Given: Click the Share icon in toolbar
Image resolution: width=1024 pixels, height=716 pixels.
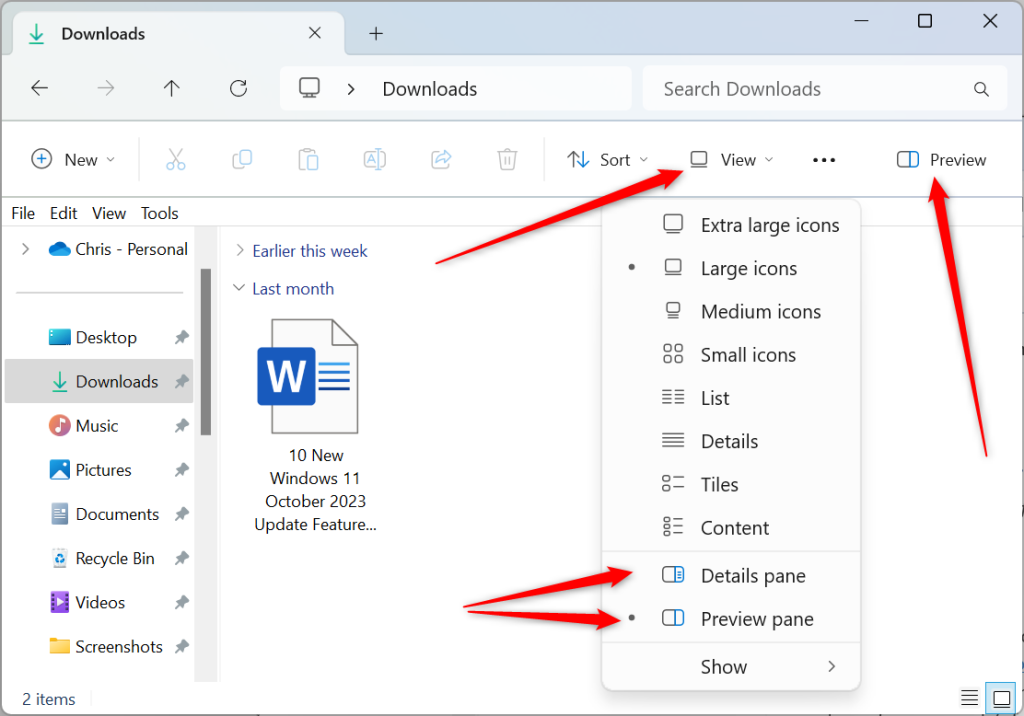Looking at the screenshot, I should [x=441, y=160].
